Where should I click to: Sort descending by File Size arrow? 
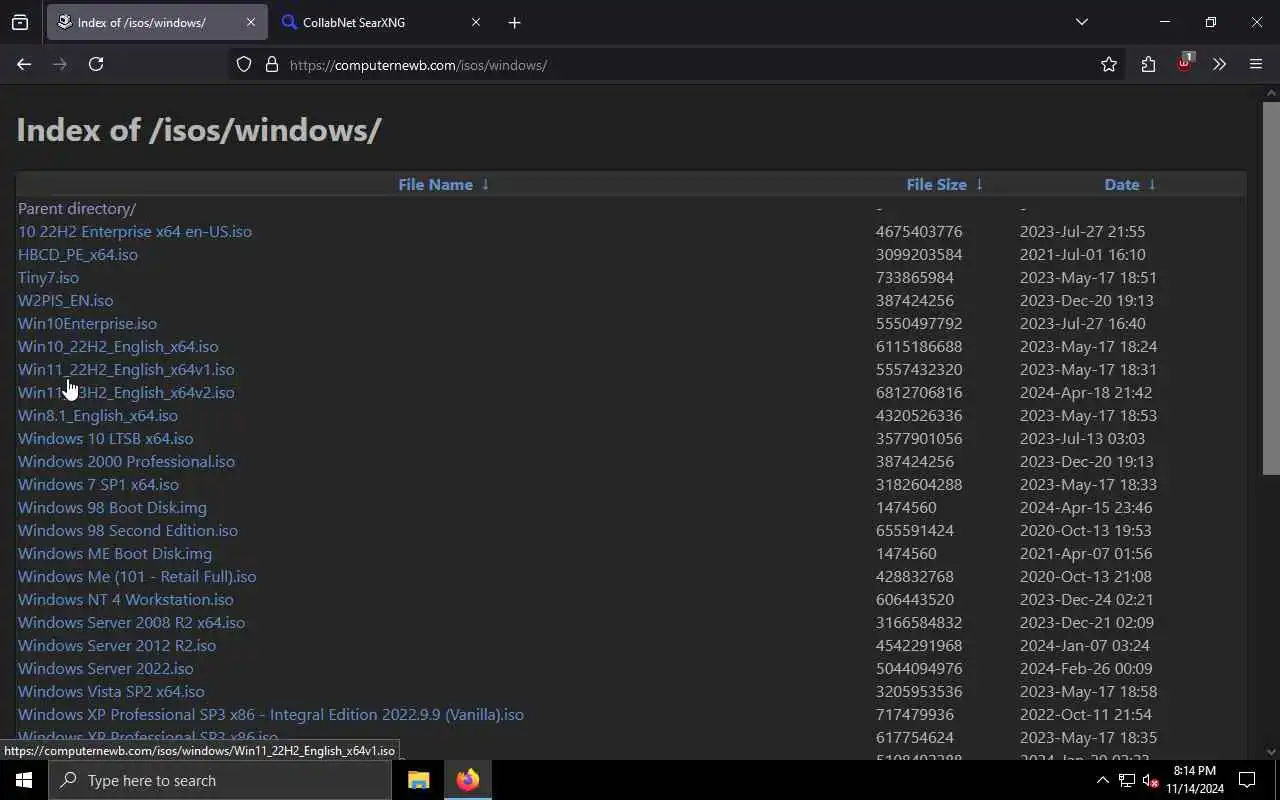pos(979,184)
